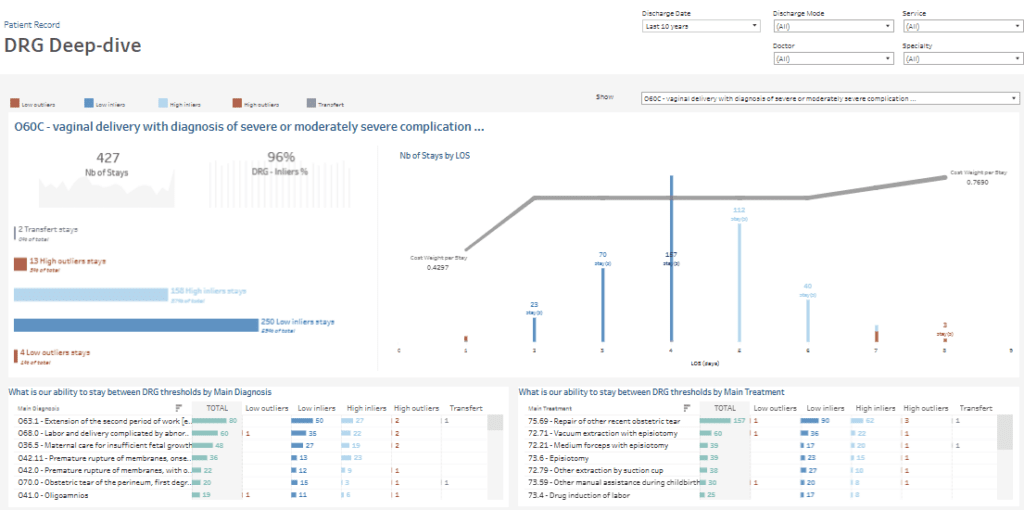Click Low inliers header in Main Diagnosis table

315,408
